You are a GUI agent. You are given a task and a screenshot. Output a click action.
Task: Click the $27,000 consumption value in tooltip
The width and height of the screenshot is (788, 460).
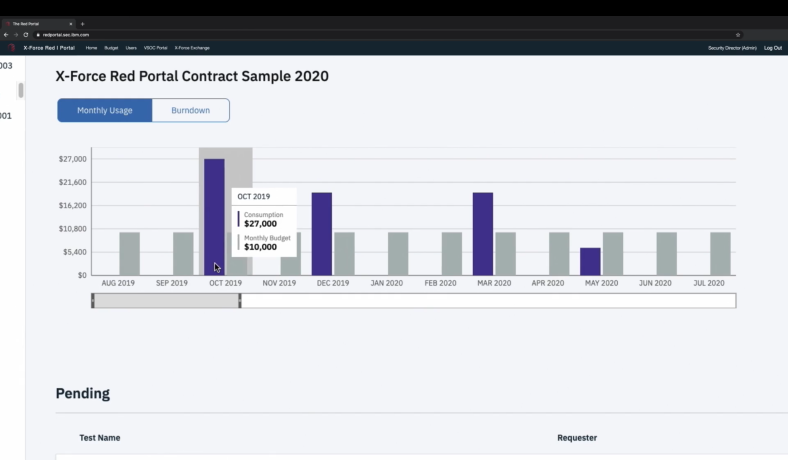tap(260, 224)
